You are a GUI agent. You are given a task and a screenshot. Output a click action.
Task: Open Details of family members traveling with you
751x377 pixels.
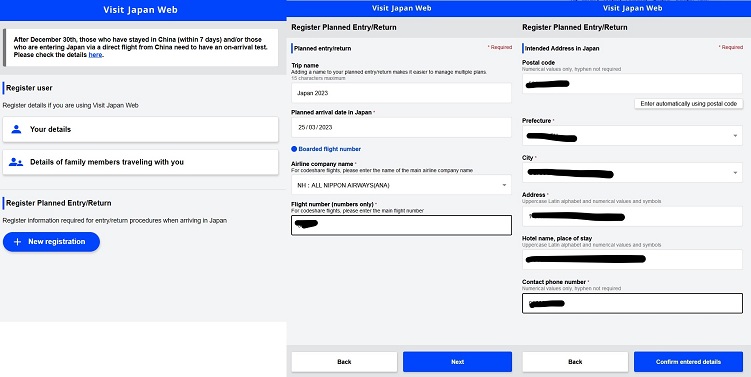pos(140,162)
